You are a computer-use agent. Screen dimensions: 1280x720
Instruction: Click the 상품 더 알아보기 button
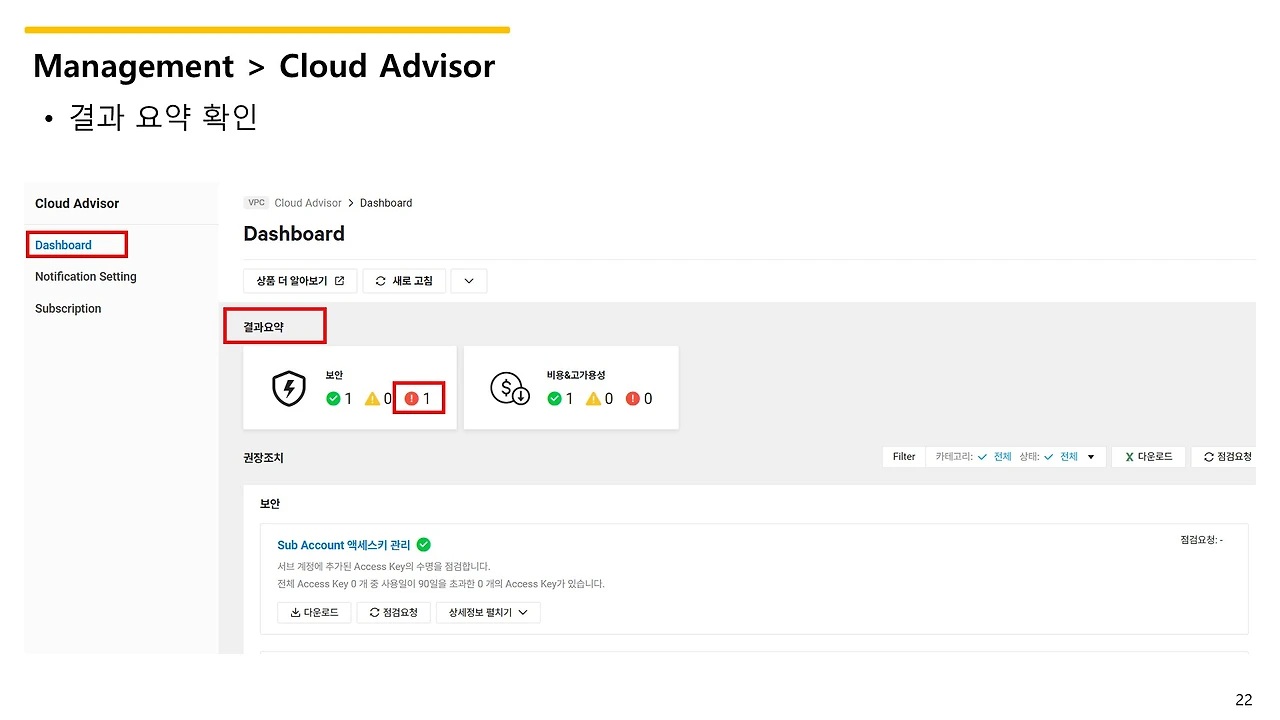(300, 281)
